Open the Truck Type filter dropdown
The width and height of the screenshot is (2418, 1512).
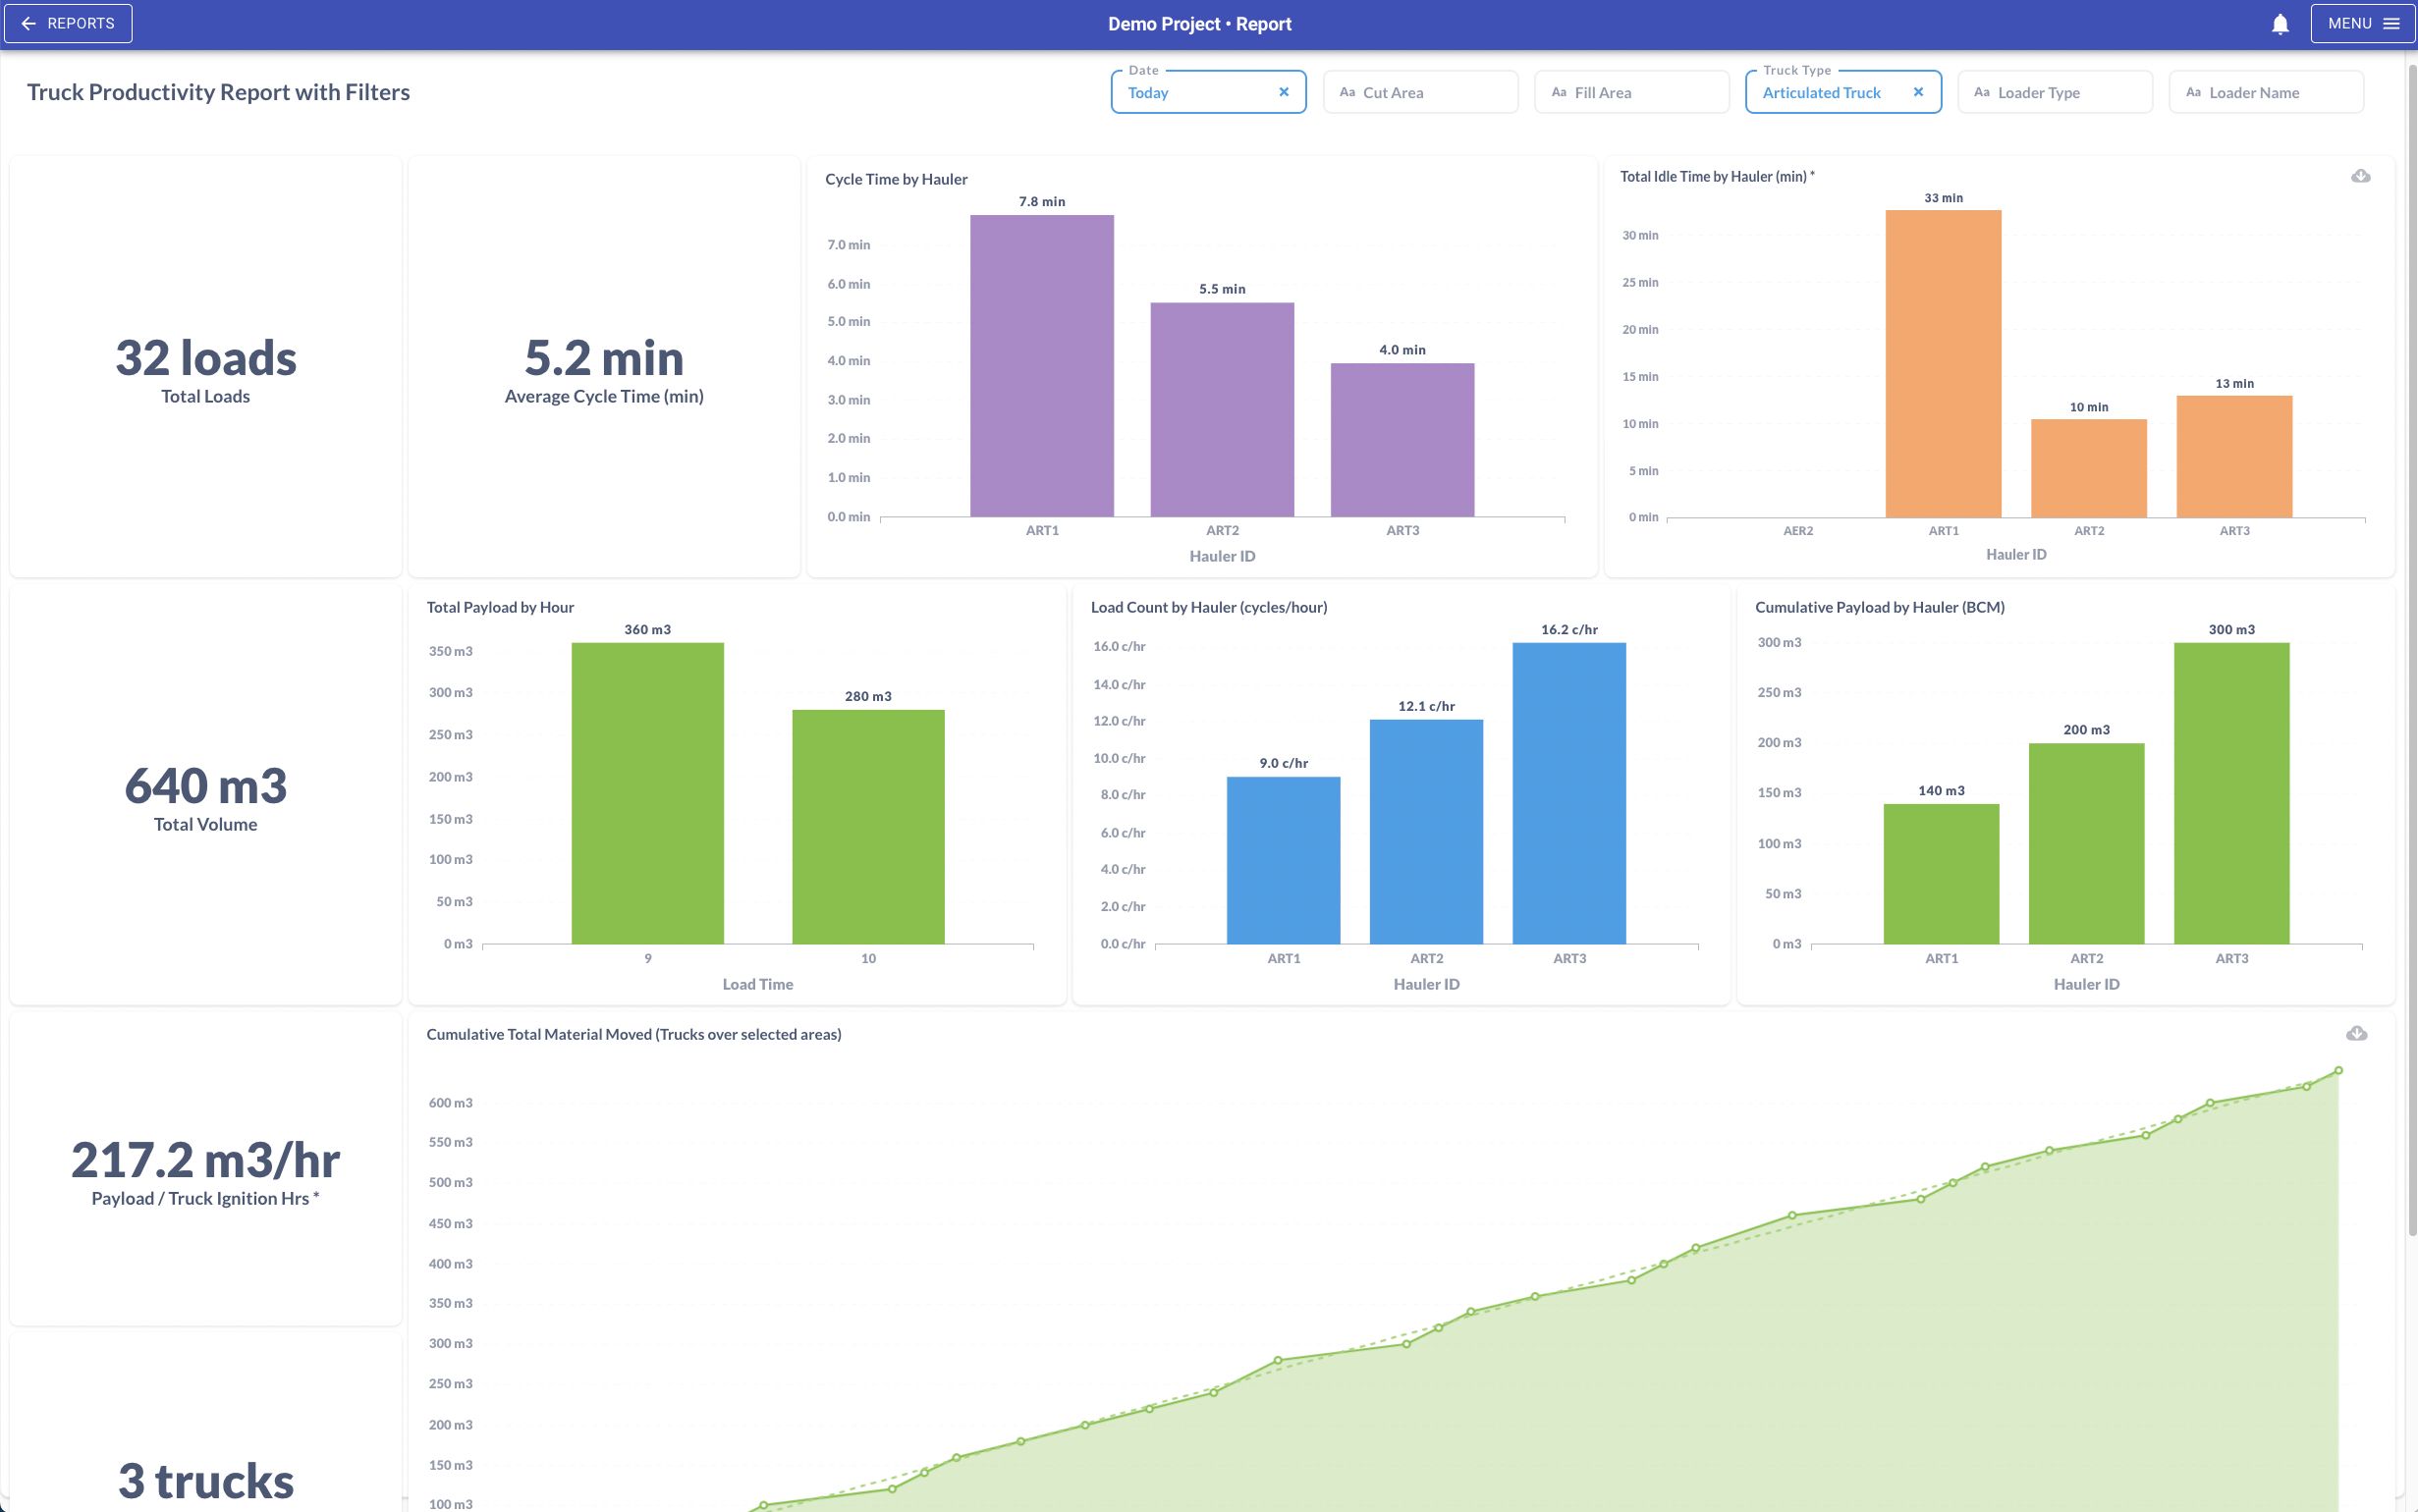(x=1843, y=92)
